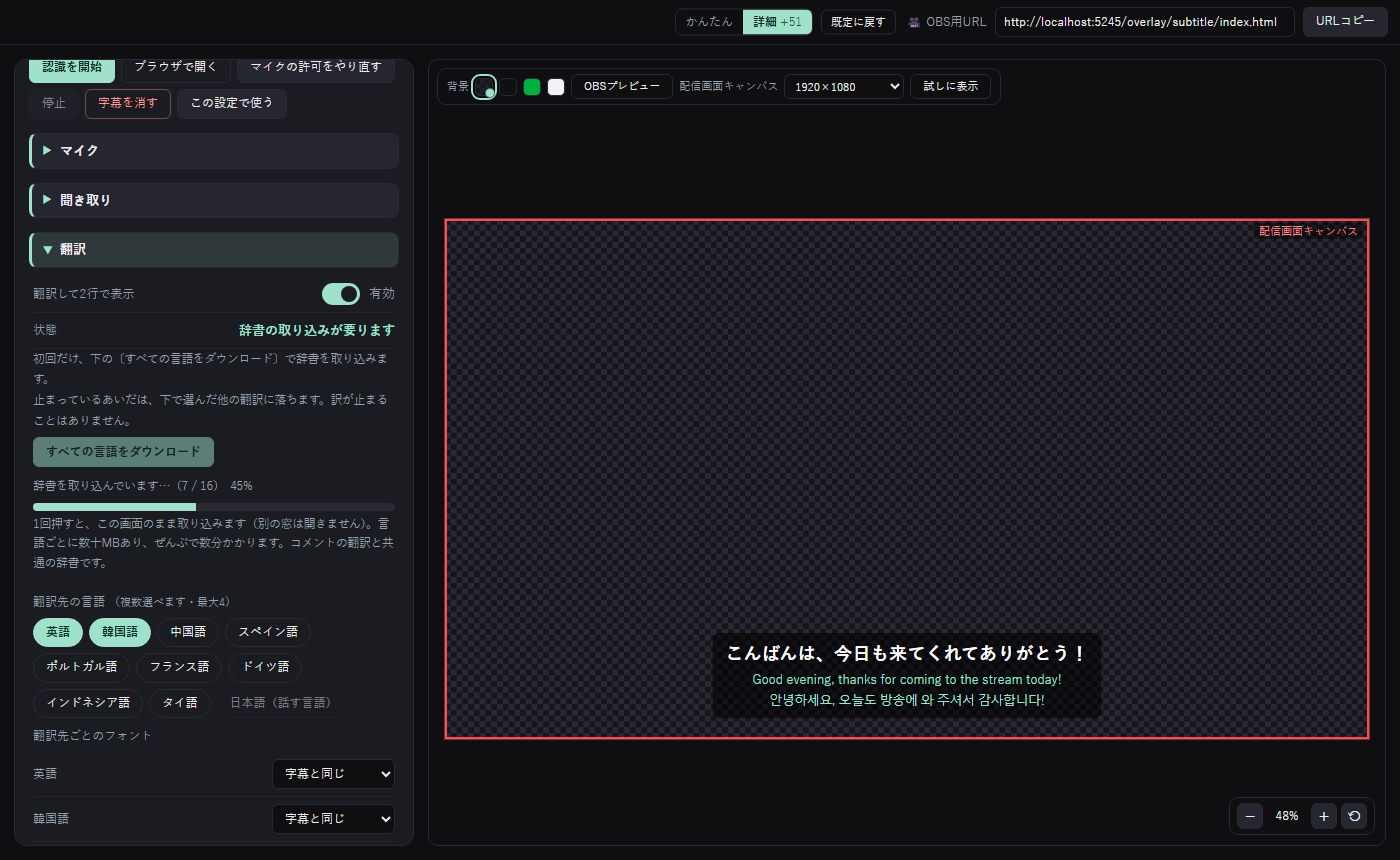Expand the マイク section
The image size is (1400, 860).
pos(214,151)
